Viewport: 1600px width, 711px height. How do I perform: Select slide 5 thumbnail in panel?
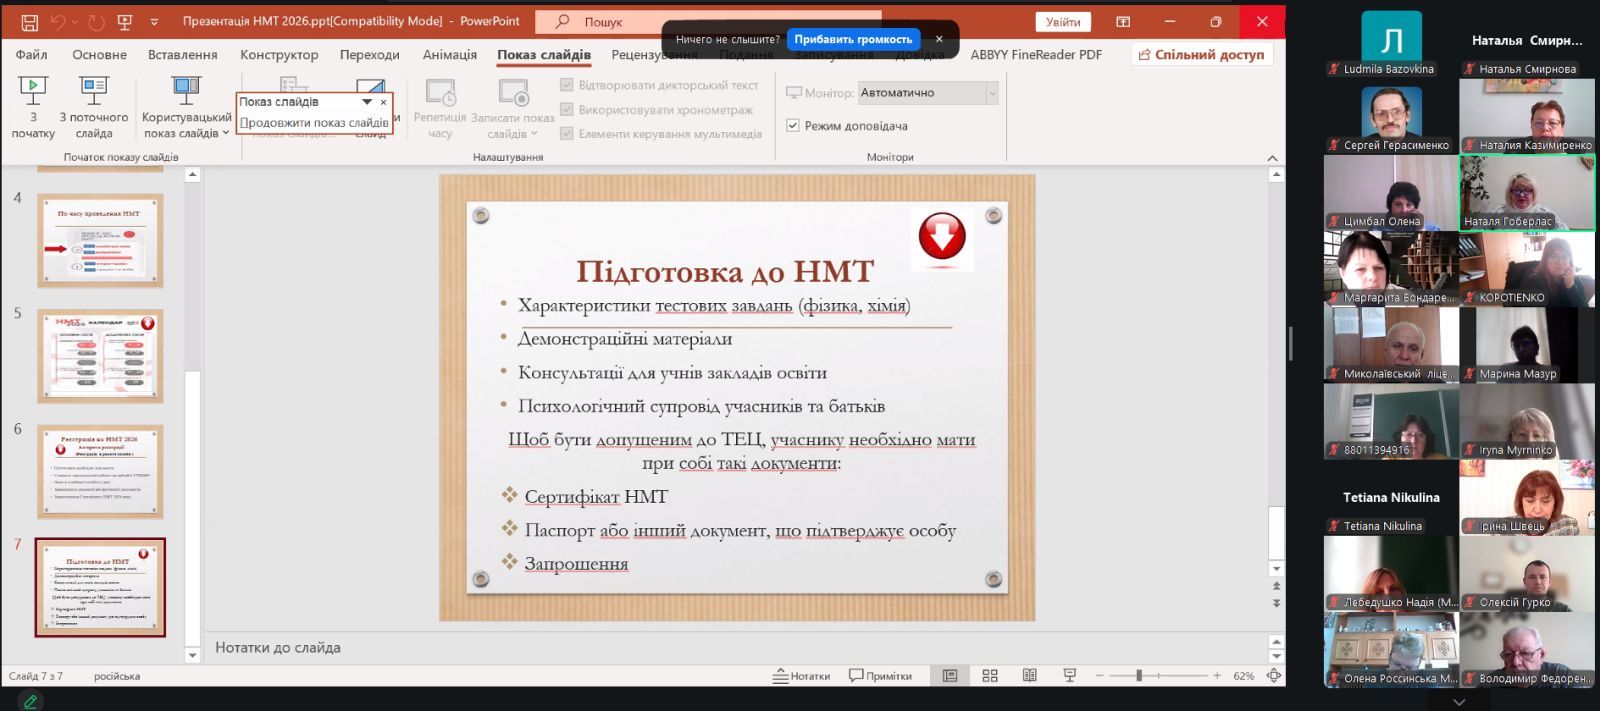pyautogui.click(x=100, y=356)
